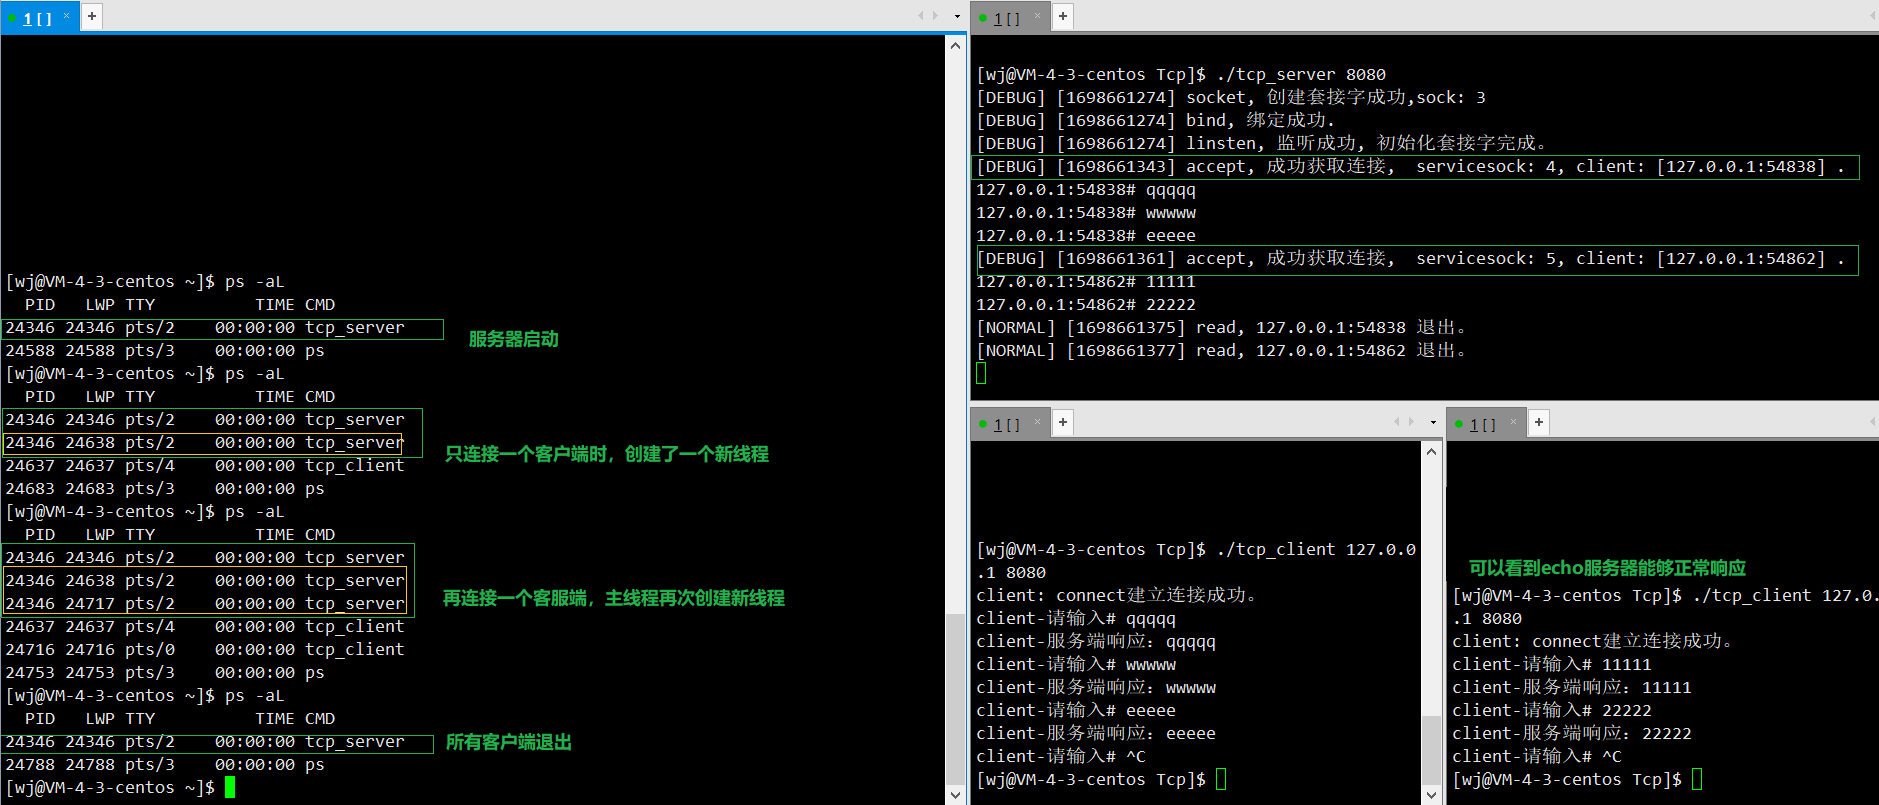The width and height of the screenshot is (1879, 805).
Task: Click the prompt cursor in the qqqqq client pane
Action: coord(1221,779)
